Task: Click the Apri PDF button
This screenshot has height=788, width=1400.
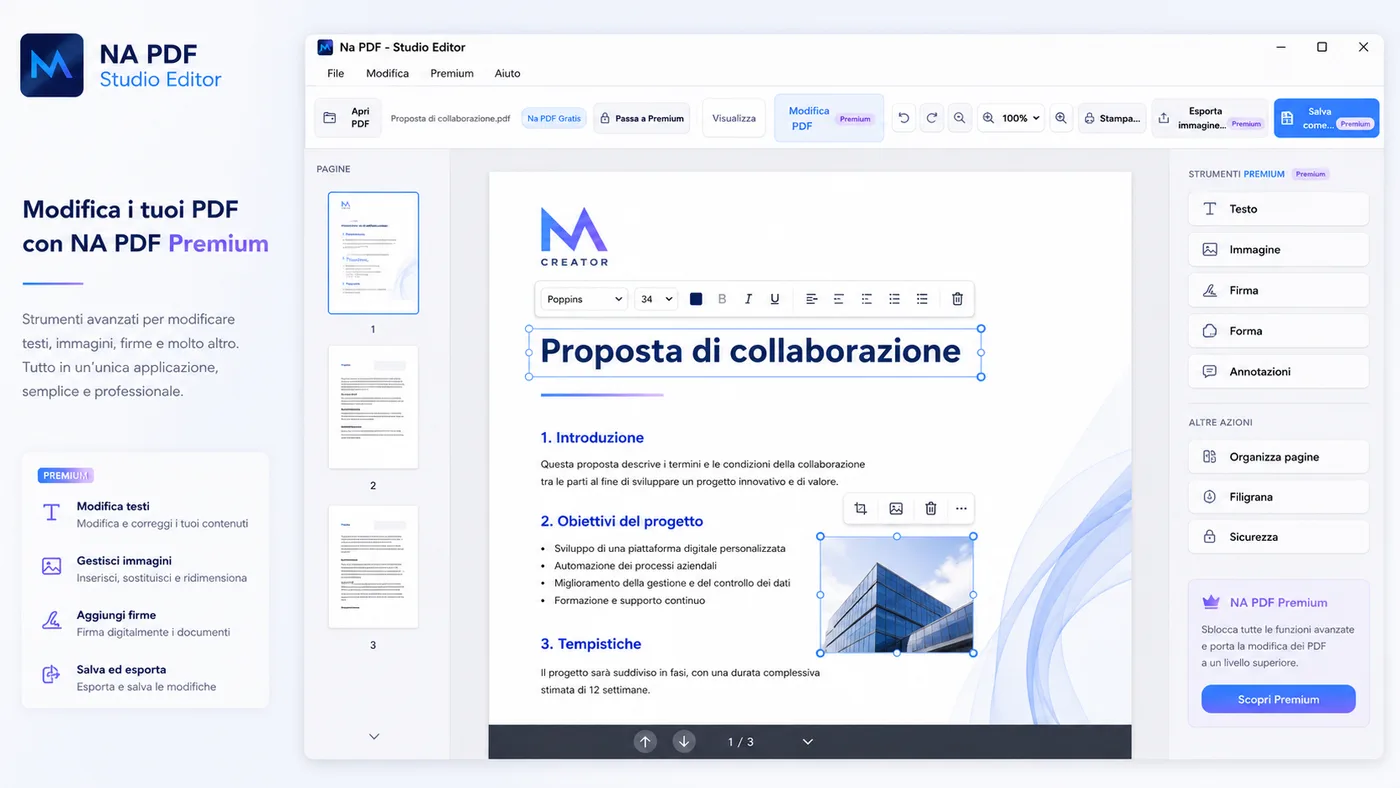Action: (348, 118)
